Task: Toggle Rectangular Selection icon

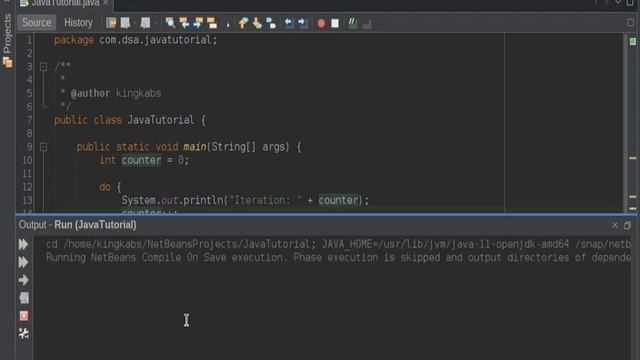Action: pos(228,24)
